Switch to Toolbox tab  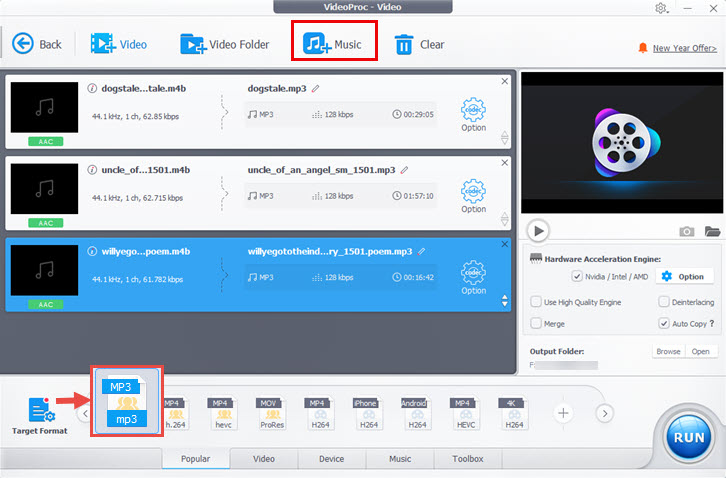468,459
